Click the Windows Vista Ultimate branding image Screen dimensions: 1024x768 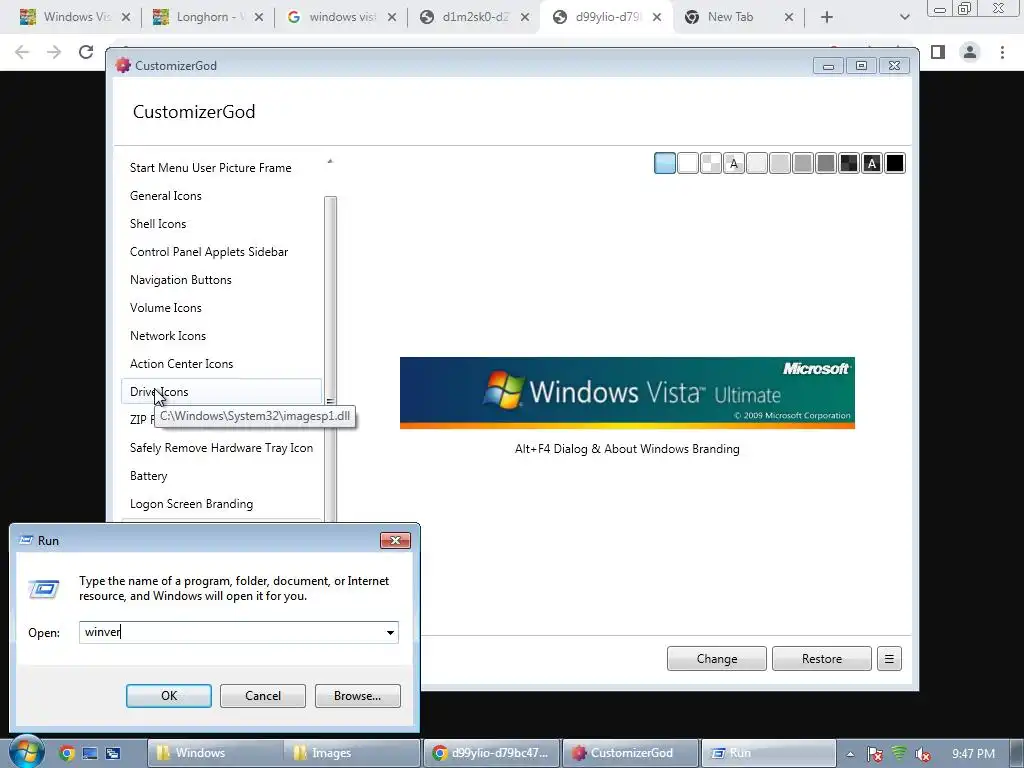tap(627, 393)
